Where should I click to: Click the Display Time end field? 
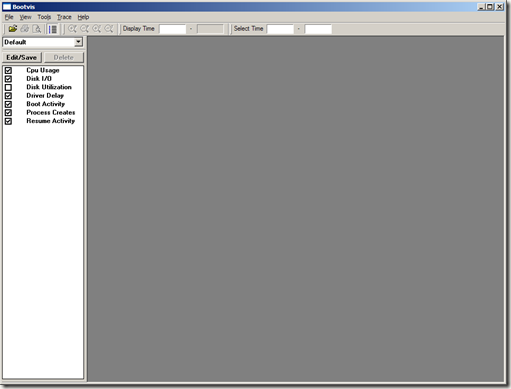(210, 29)
